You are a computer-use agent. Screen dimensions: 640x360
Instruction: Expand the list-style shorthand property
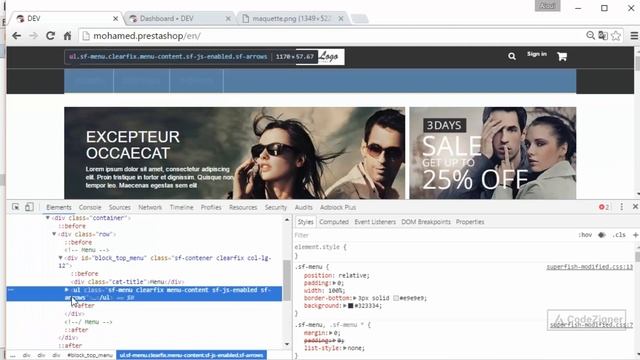pyautogui.click(x=345, y=348)
